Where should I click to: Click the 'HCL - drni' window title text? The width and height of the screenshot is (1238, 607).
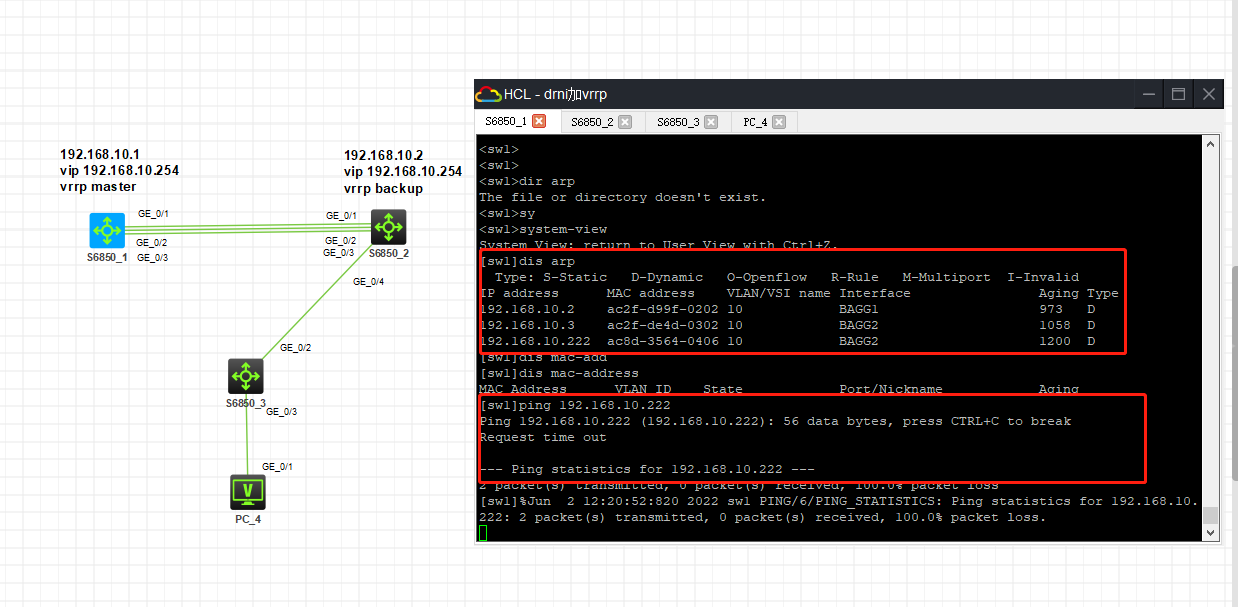[555, 94]
